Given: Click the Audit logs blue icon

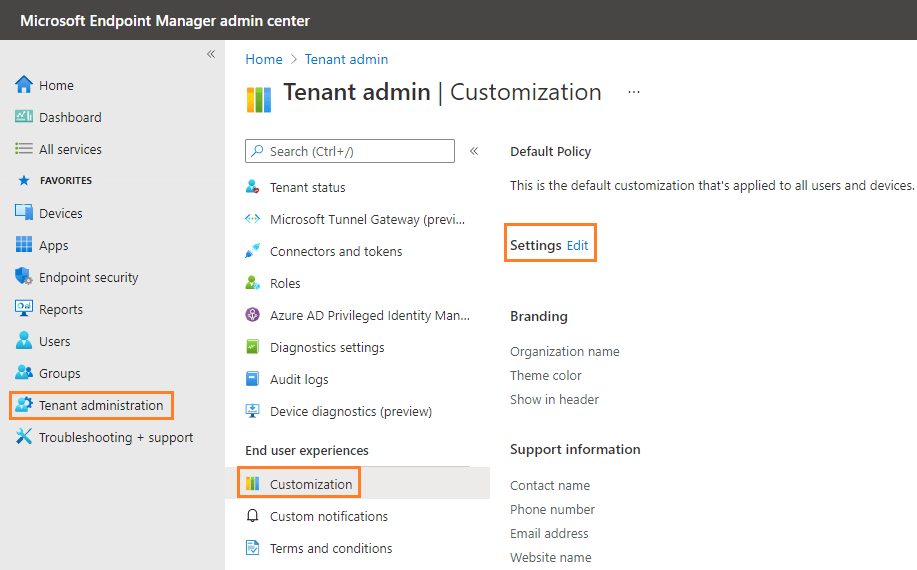Looking at the screenshot, I should coord(252,379).
